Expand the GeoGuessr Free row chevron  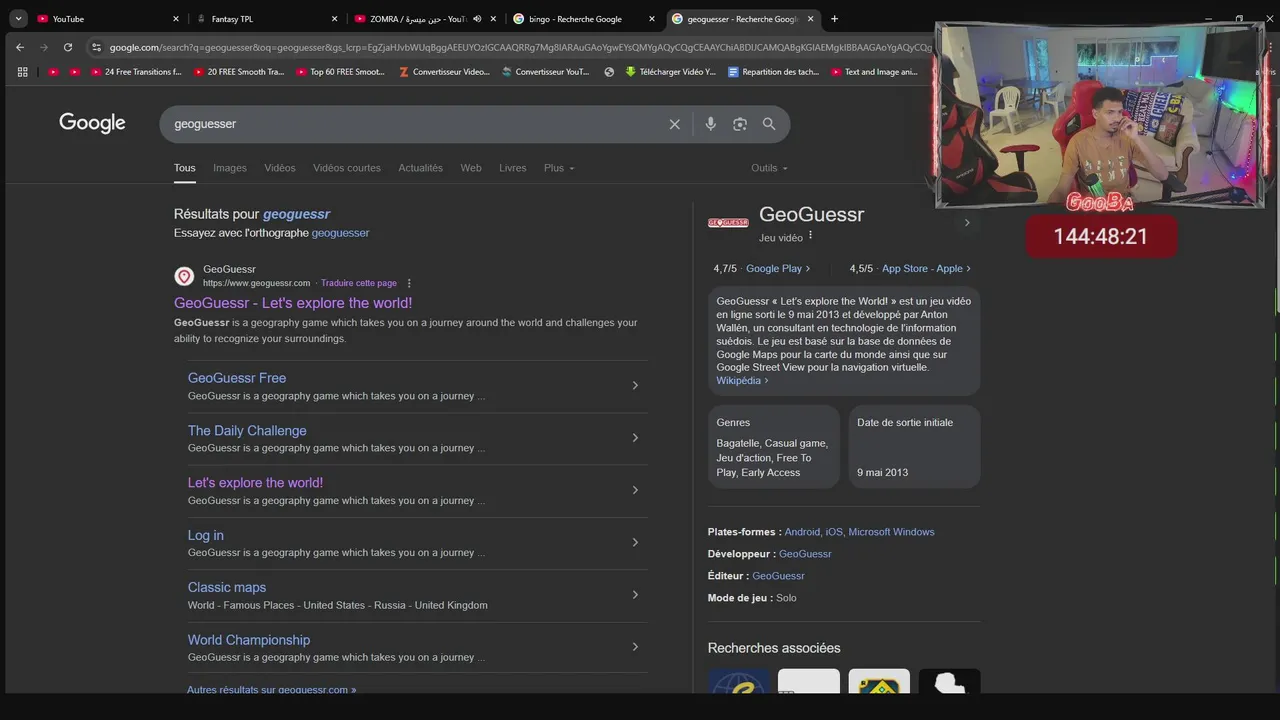coord(635,385)
